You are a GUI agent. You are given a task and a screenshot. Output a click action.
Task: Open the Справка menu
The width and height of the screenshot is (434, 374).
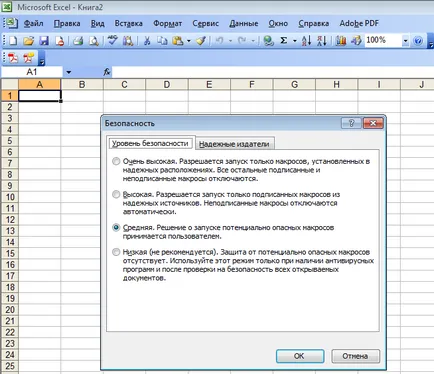(x=313, y=23)
